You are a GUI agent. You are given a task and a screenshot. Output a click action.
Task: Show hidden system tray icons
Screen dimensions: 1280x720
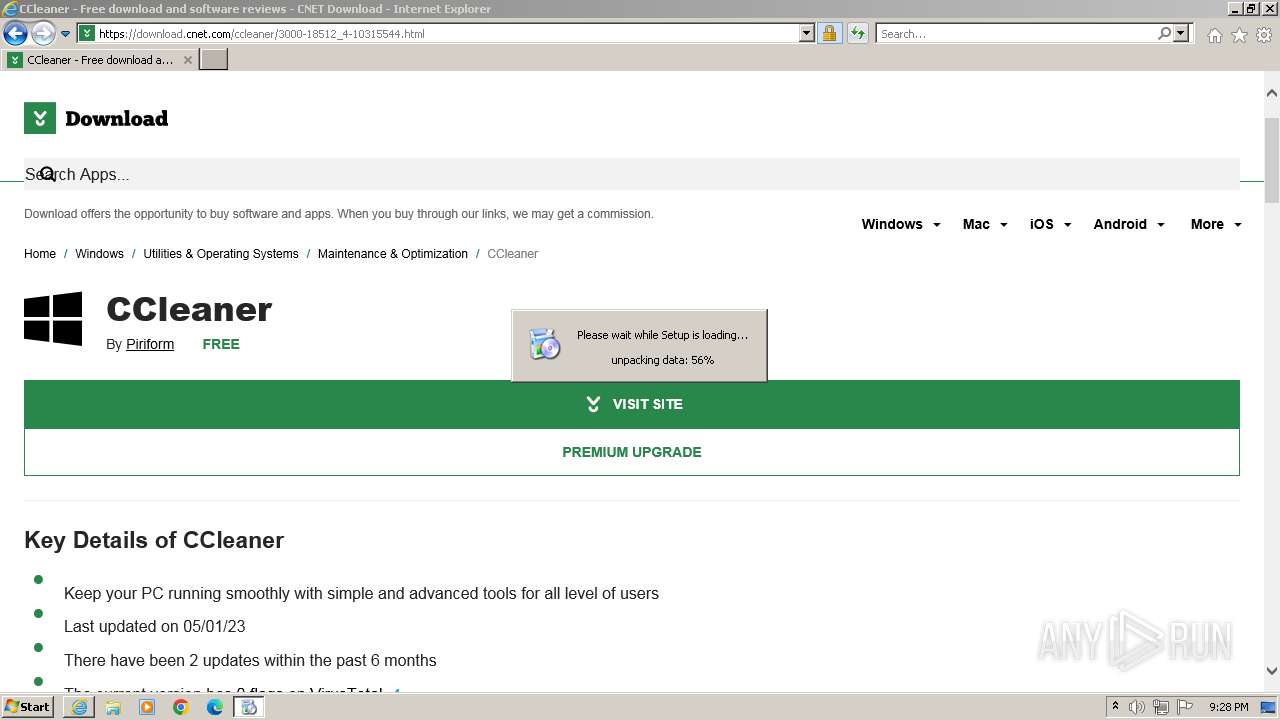click(x=1115, y=707)
